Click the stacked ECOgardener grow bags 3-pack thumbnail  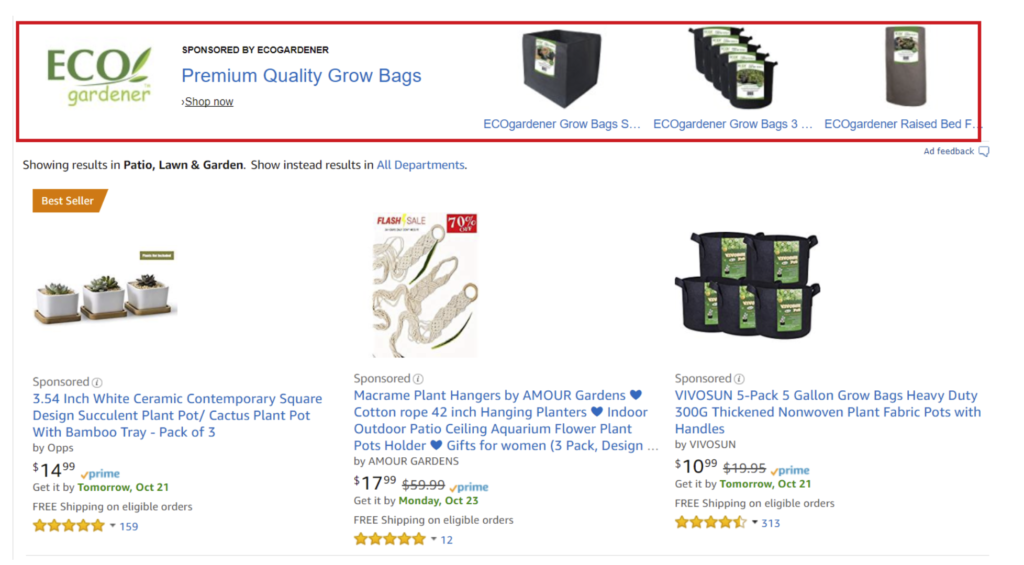(x=733, y=66)
